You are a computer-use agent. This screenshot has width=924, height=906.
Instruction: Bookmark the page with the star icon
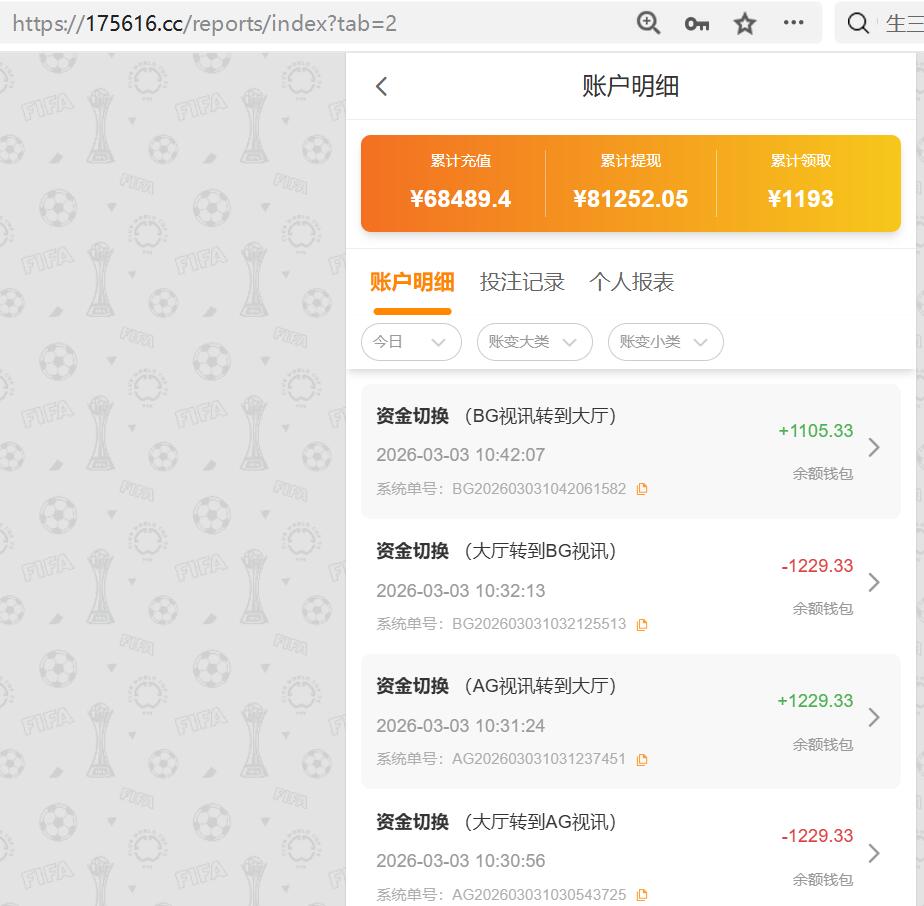744,22
